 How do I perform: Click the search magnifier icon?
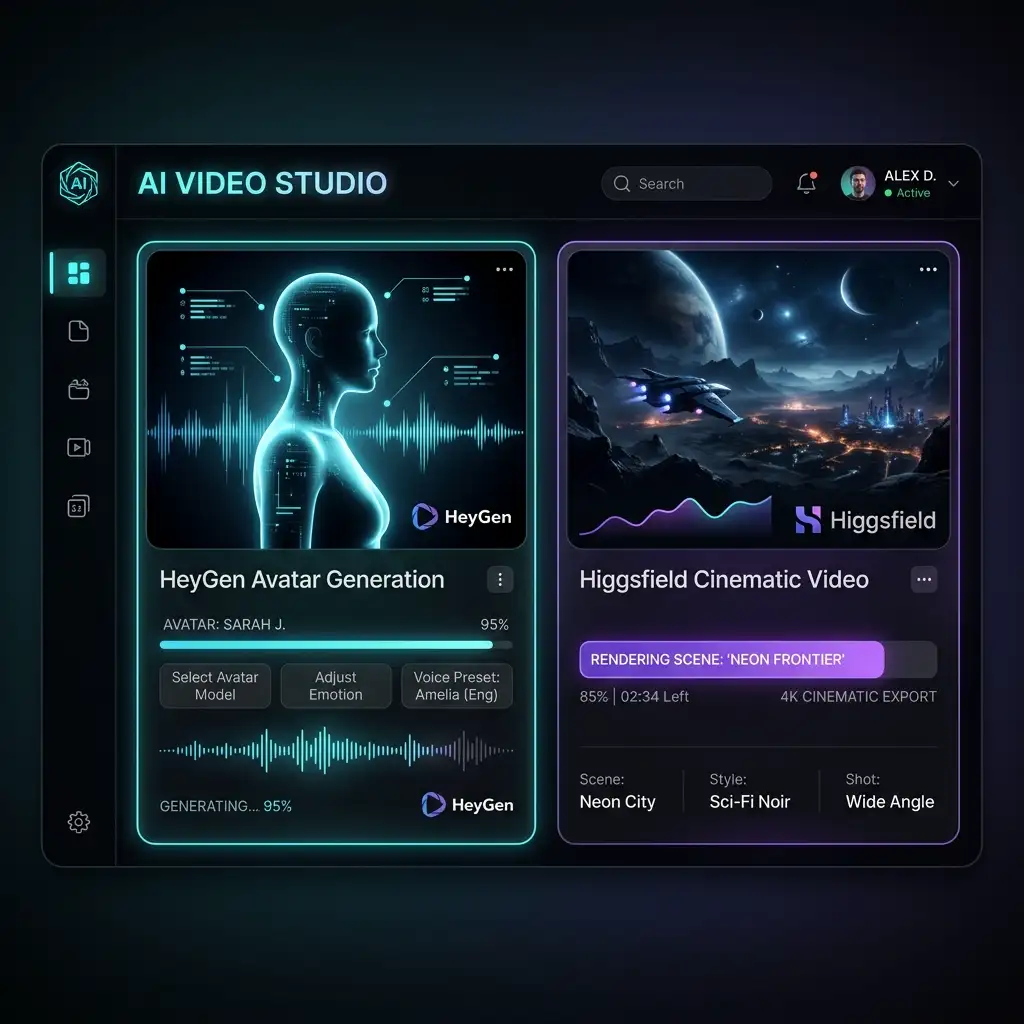coord(622,184)
